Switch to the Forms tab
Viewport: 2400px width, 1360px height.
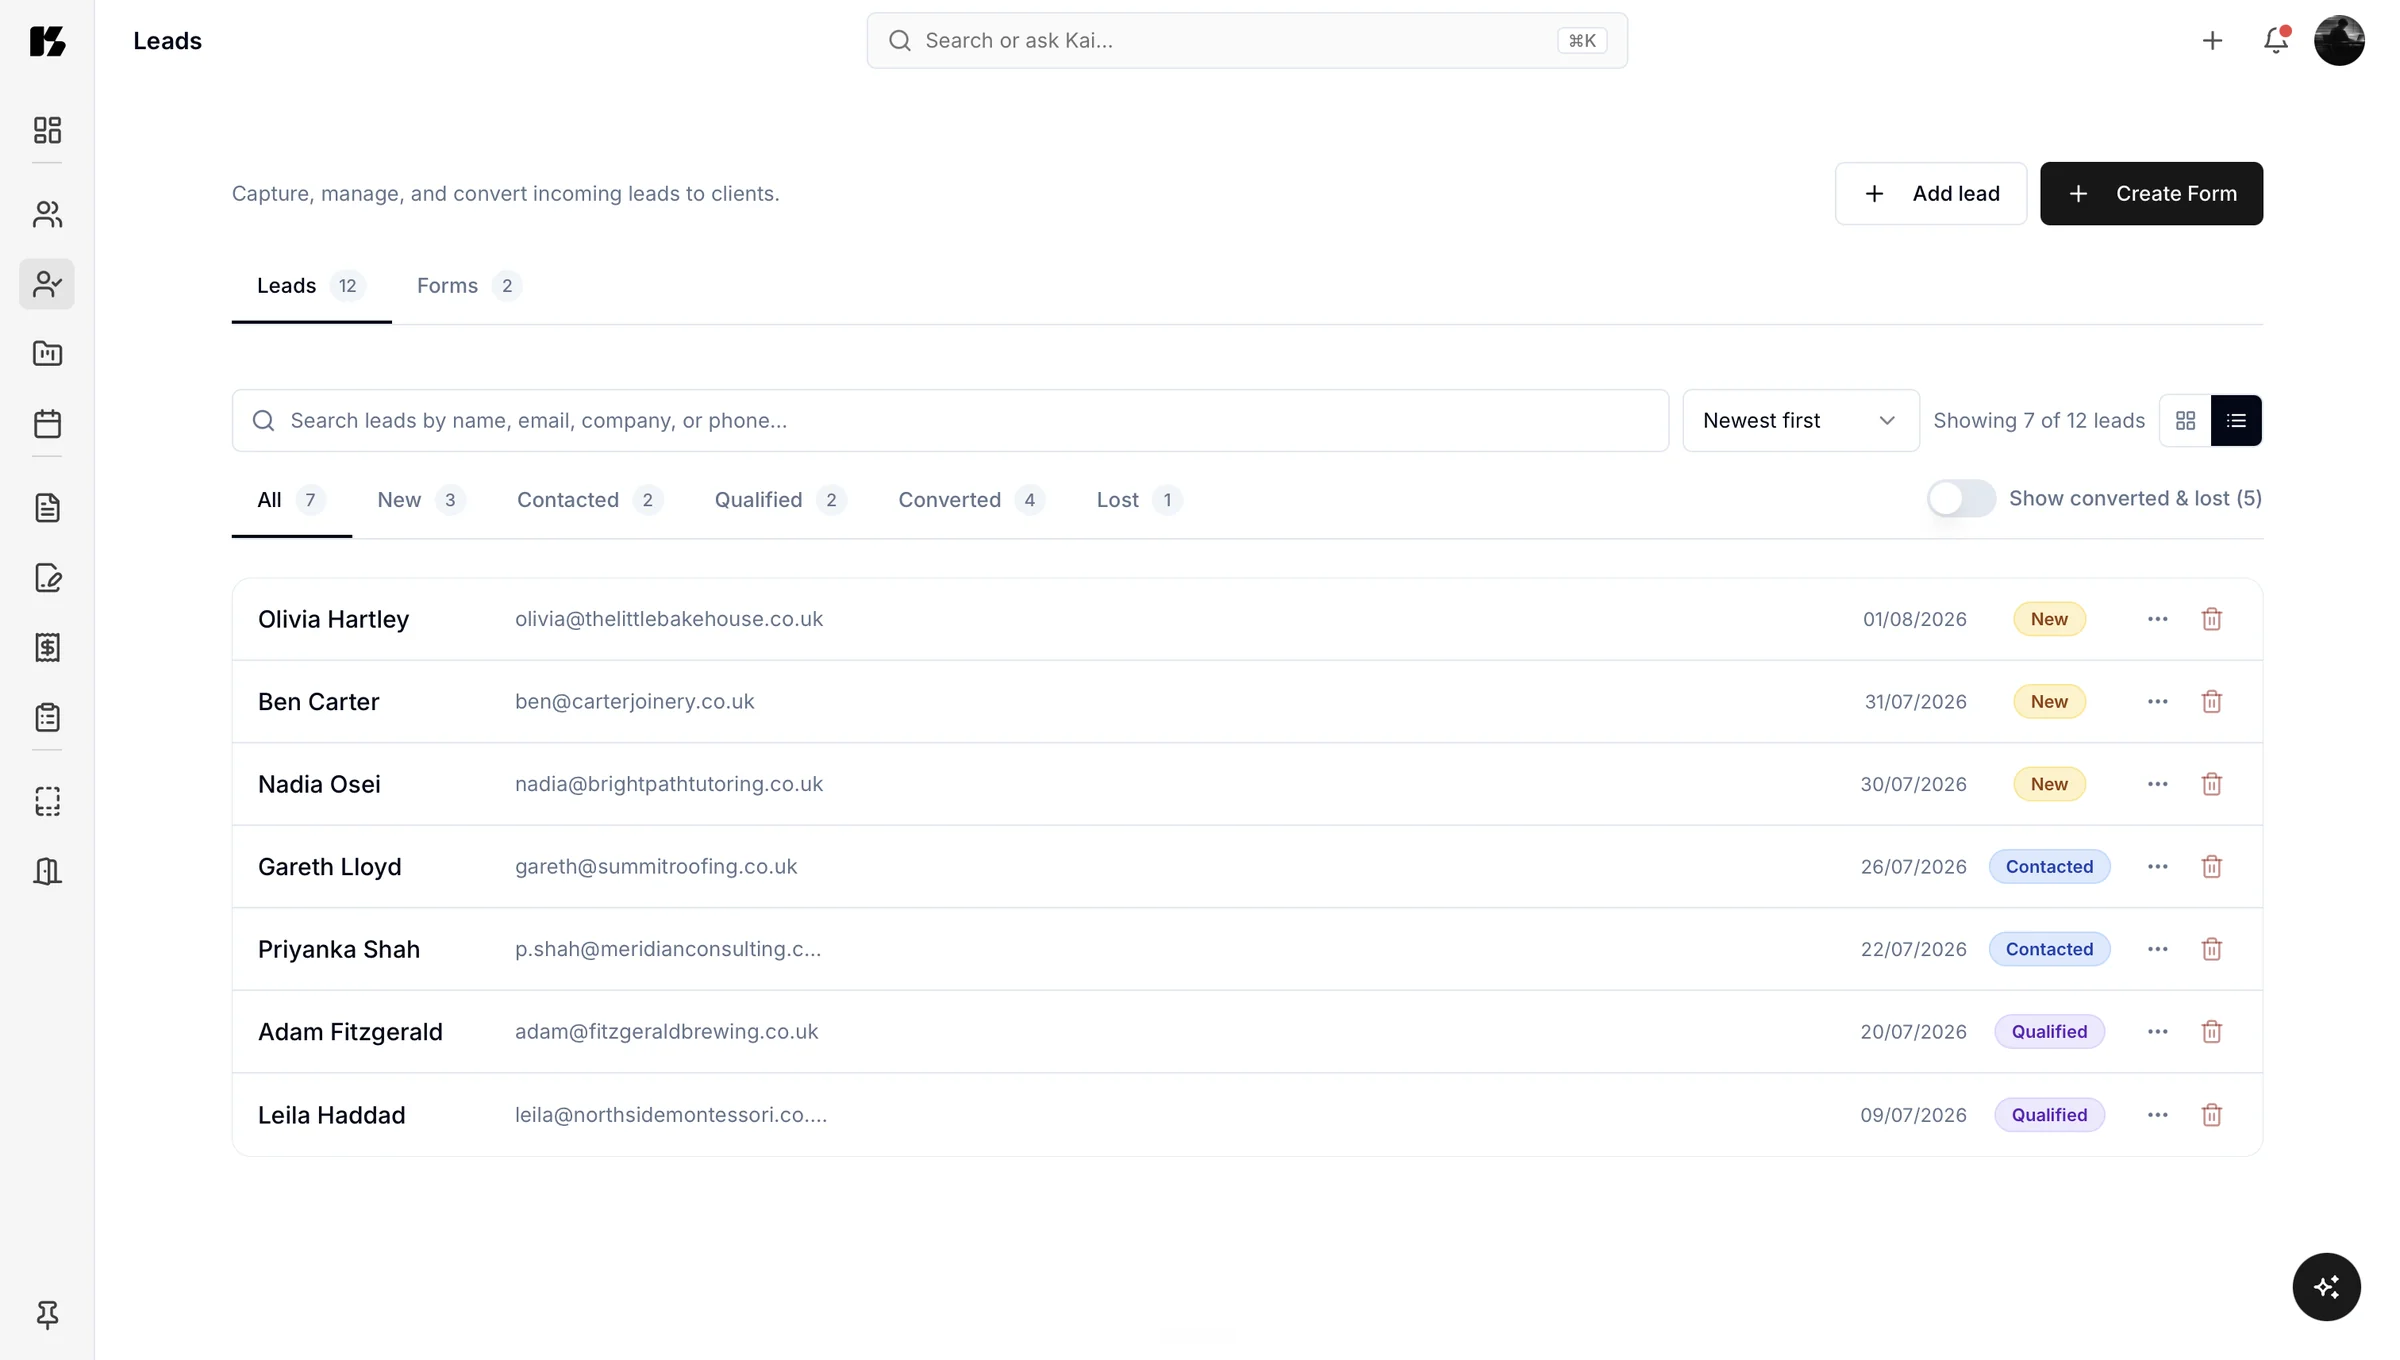(468, 286)
